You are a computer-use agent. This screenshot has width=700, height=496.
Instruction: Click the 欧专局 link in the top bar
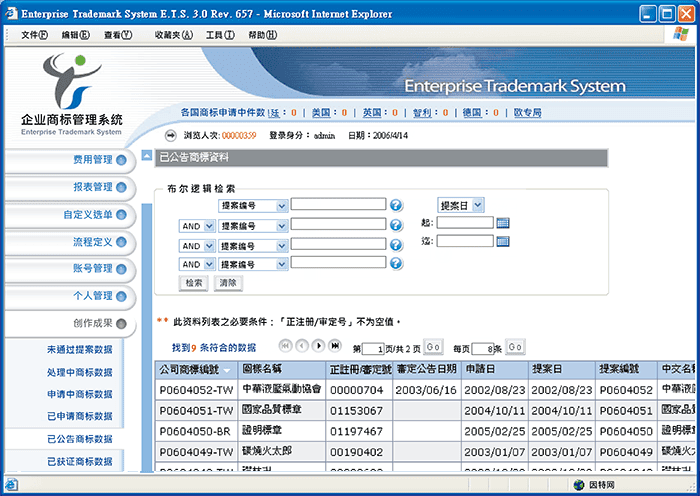[x=527, y=113]
